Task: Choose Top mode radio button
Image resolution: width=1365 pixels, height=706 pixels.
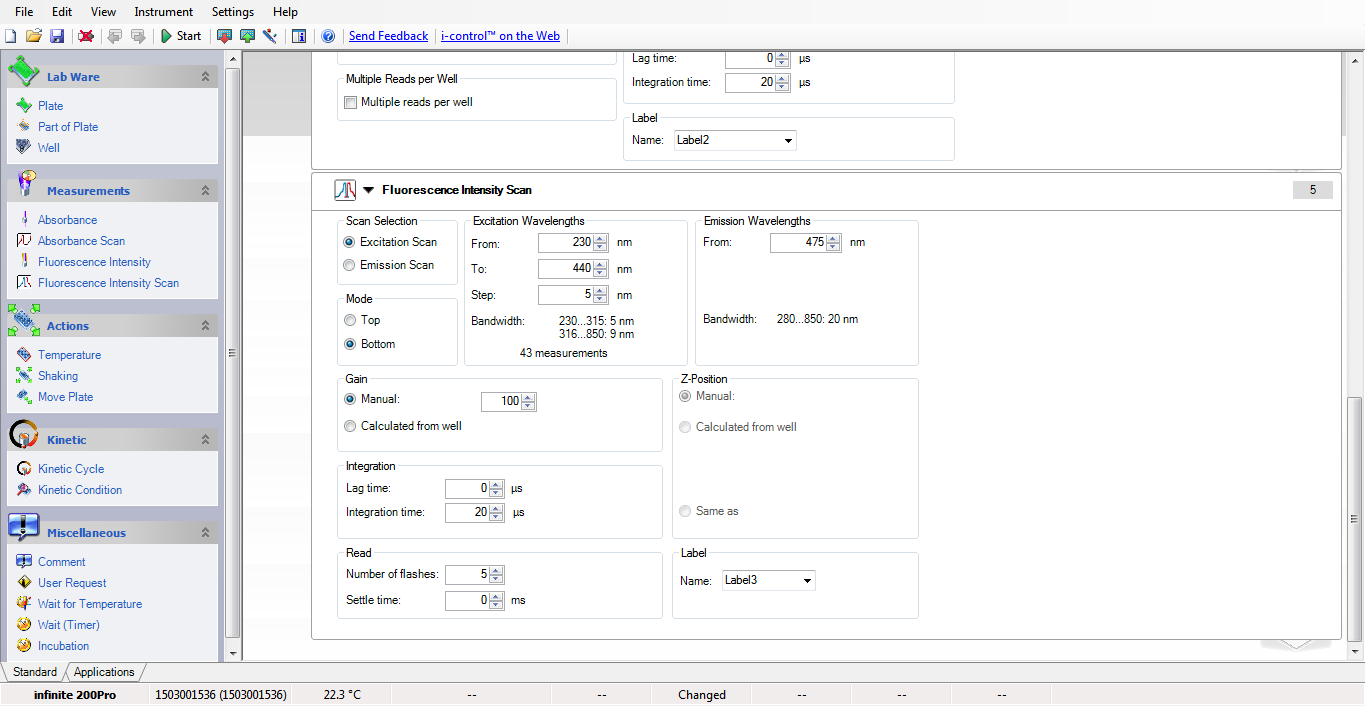Action: pyautogui.click(x=349, y=320)
